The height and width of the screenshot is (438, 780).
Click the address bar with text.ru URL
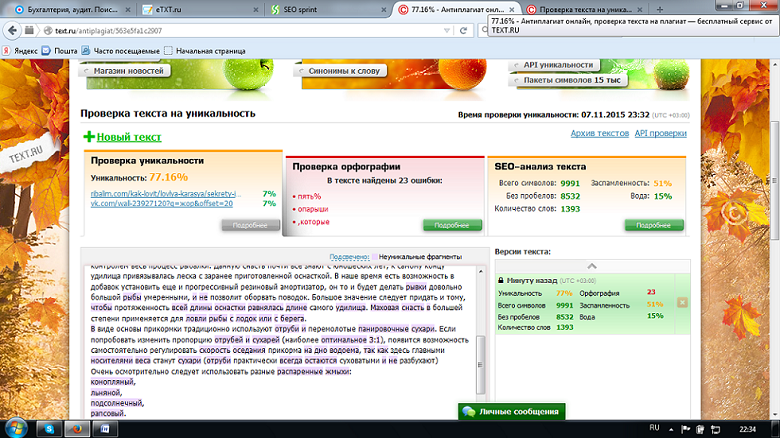(x=244, y=30)
